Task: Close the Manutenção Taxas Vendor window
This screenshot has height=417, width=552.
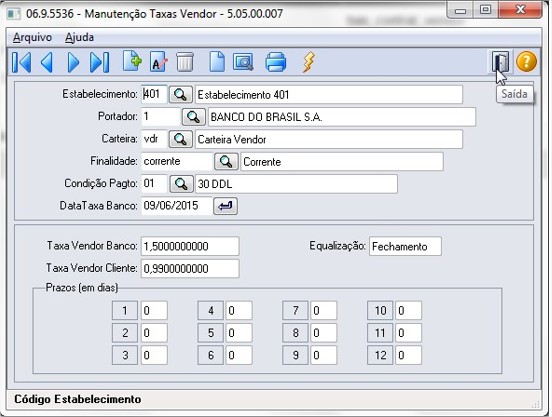Action: click(520, 10)
